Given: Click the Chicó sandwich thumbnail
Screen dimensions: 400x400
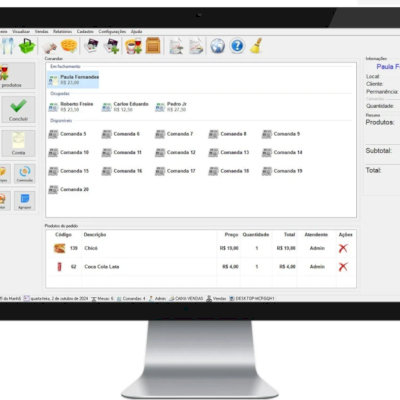Looking at the screenshot, I should [x=59, y=248].
